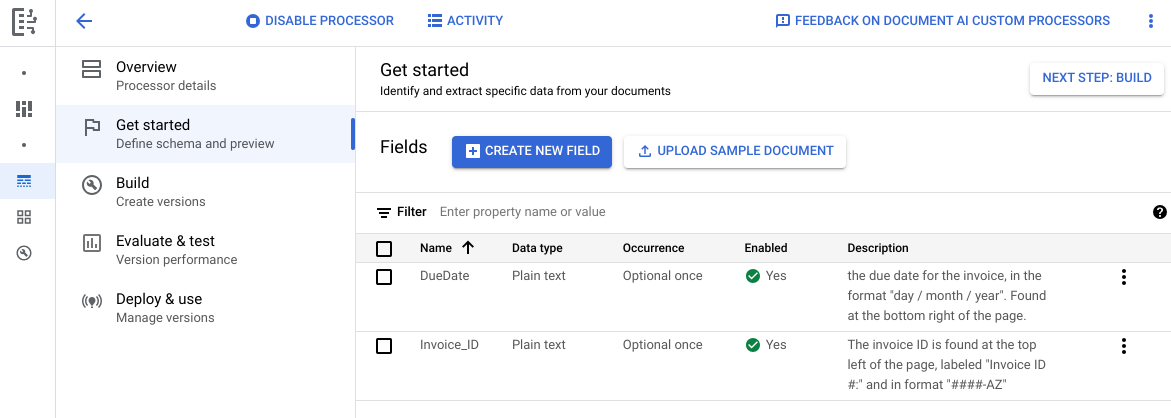
Task: Check the Invoice_ID row checkbox
Action: coord(384,346)
